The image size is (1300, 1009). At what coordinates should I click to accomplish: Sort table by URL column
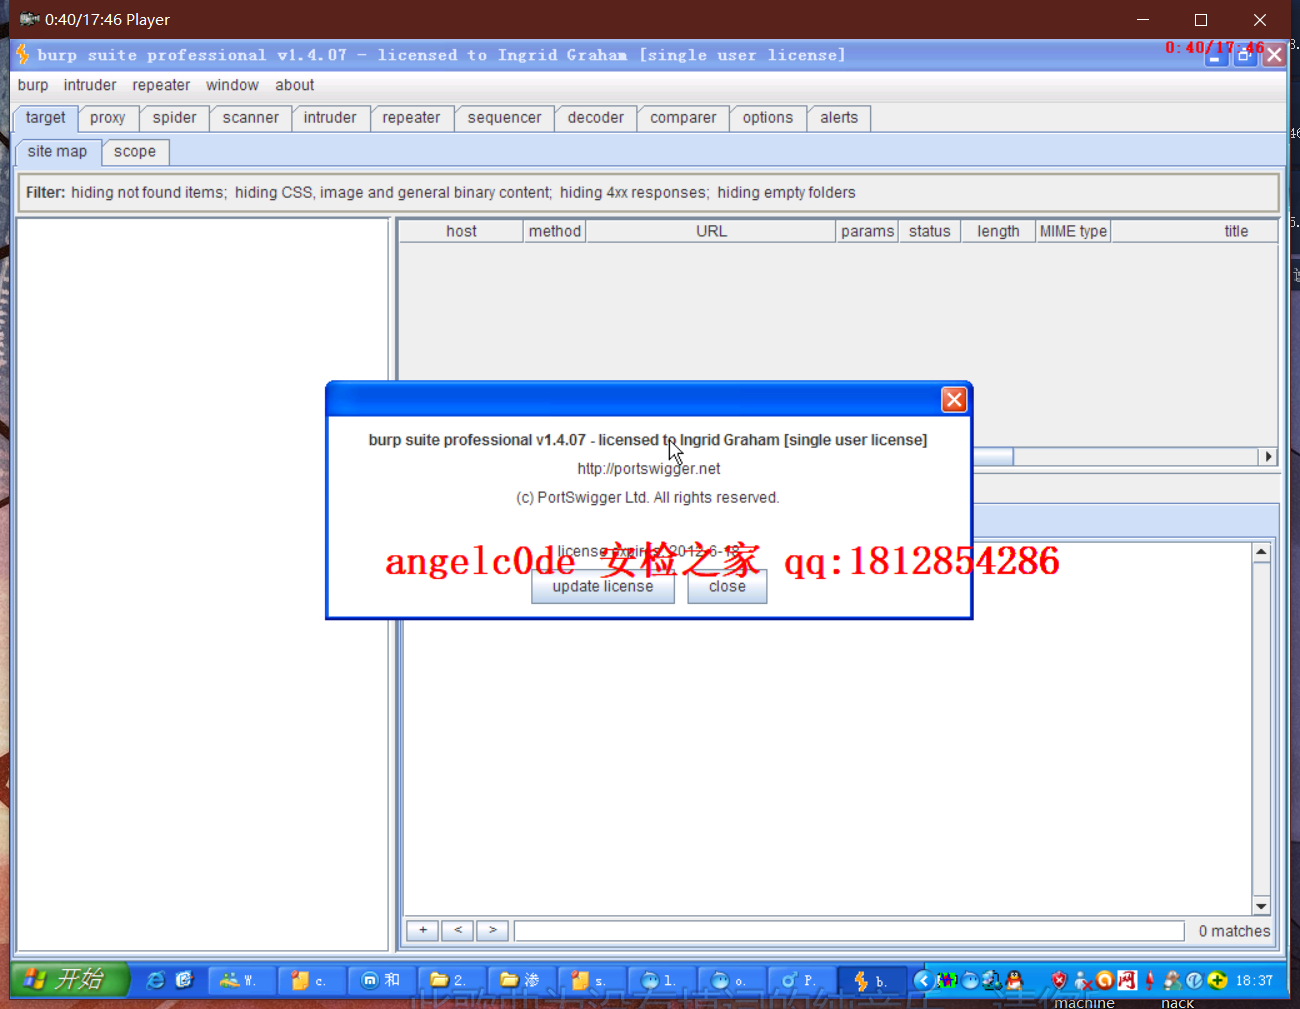tap(711, 231)
